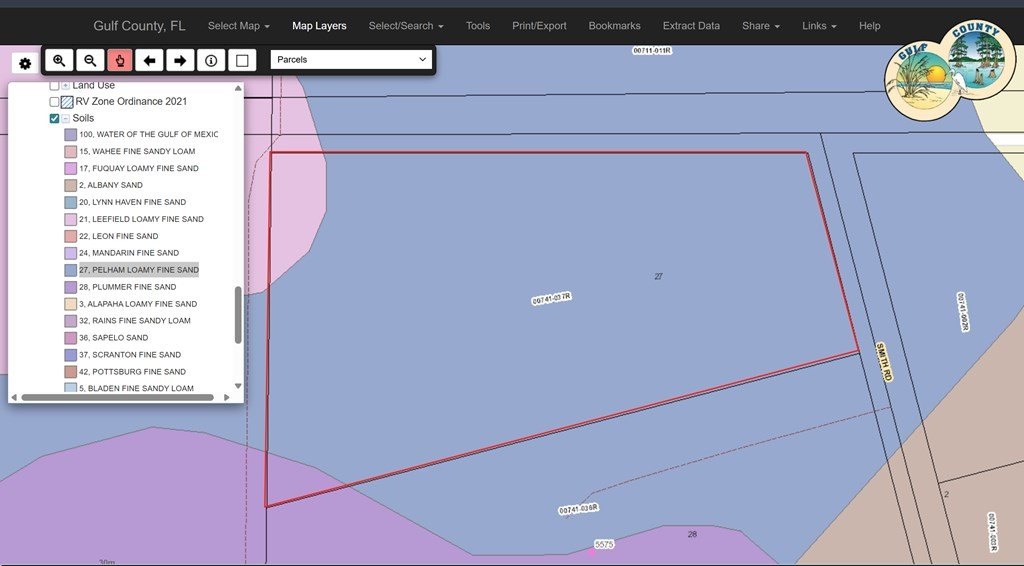
Task: Click the zoom out magnifier tool
Action: [90, 61]
